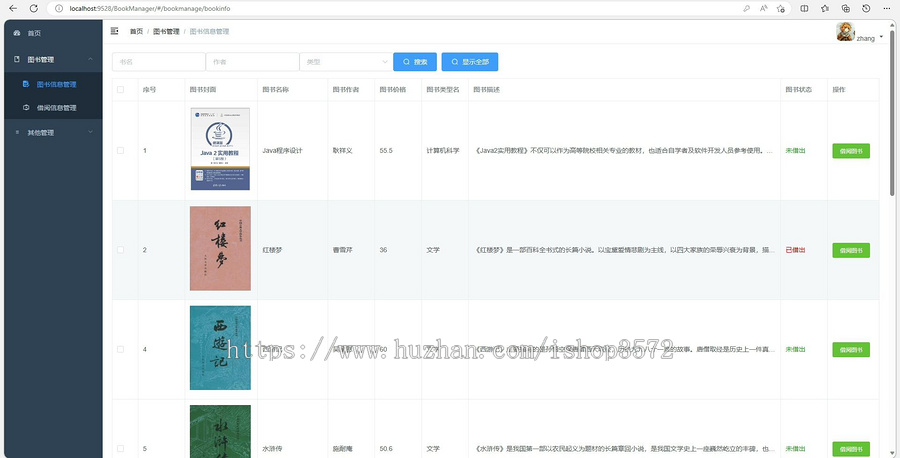
Task: Click the 作者 search input
Action: (x=253, y=62)
